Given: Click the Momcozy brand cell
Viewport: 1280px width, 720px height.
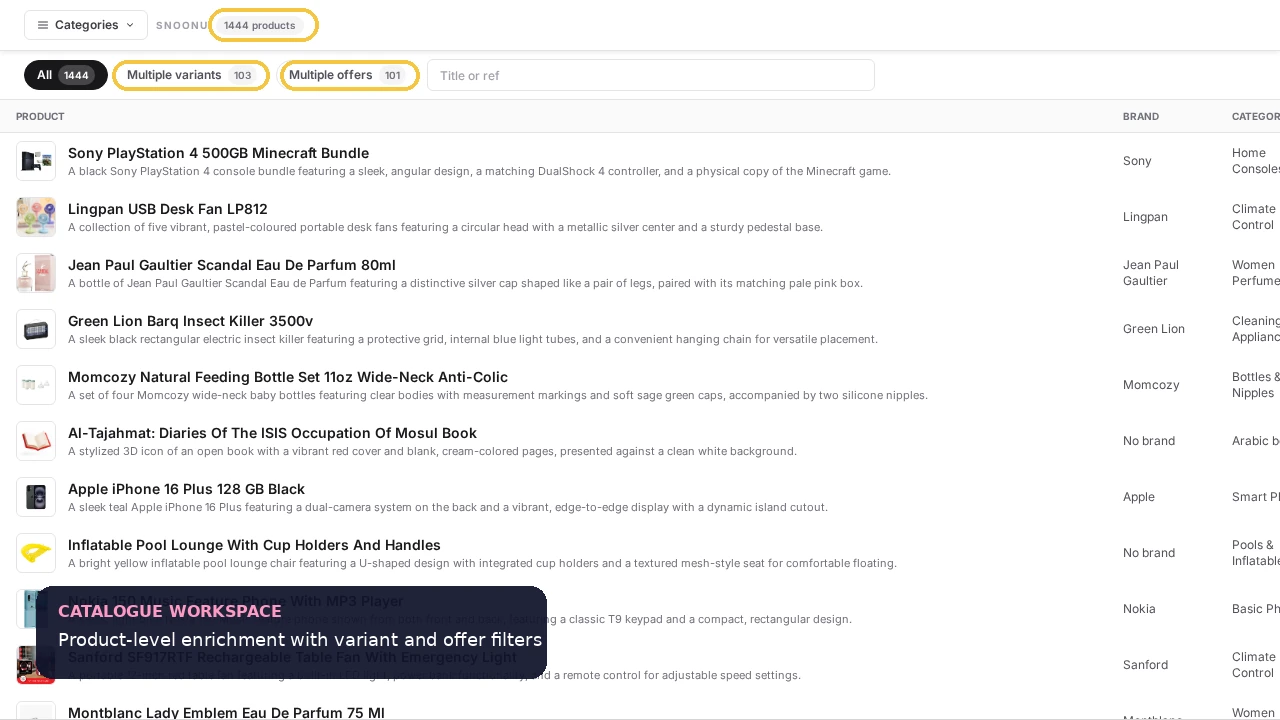Looking at the screenshot, I should coord(1151,385).
